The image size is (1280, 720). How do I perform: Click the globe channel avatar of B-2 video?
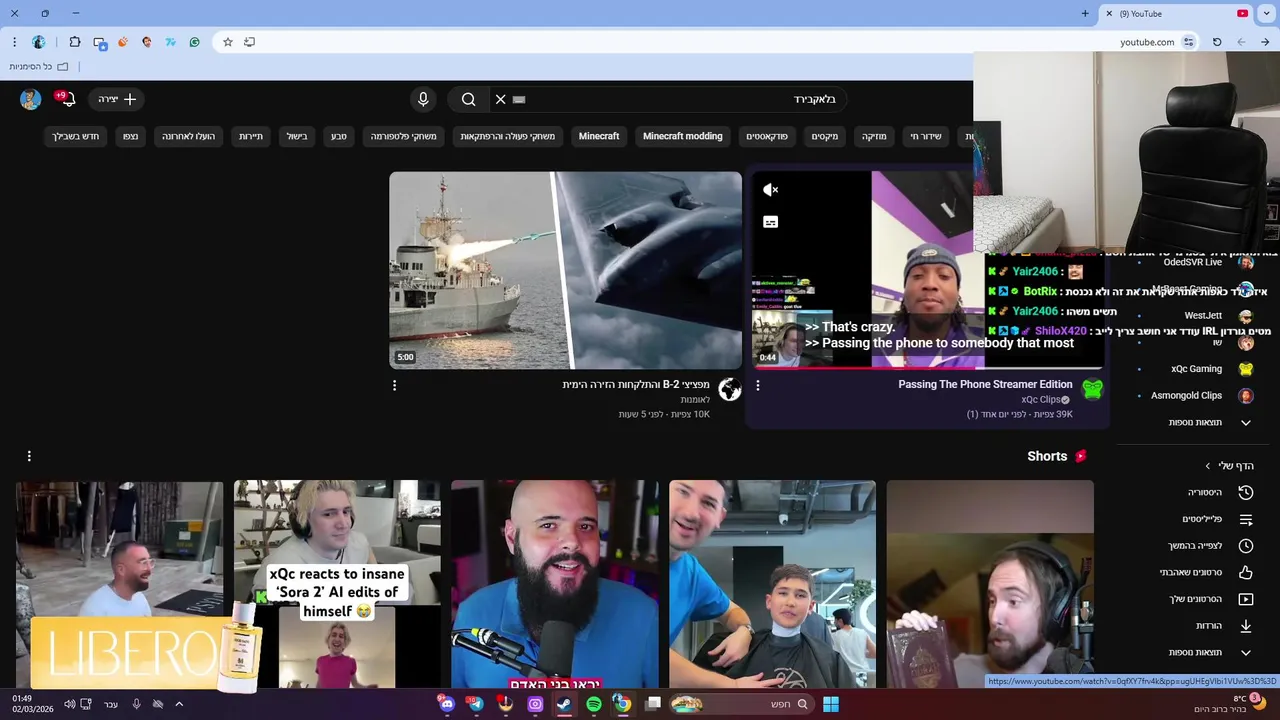click(730, 390)
